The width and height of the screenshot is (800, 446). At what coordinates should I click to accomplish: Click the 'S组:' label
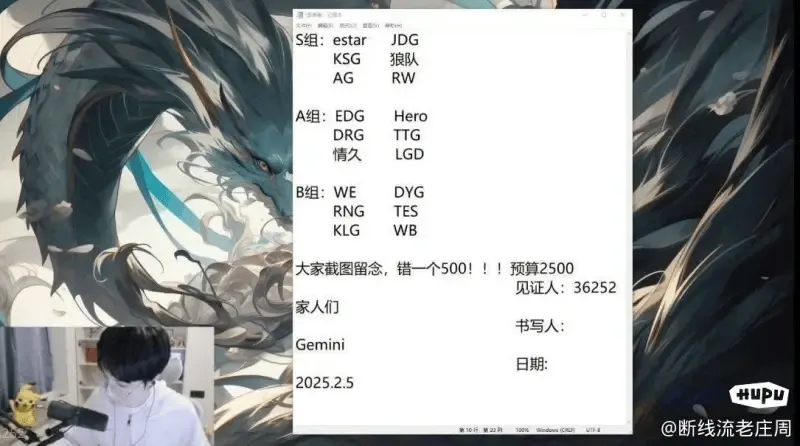click(310, 40)
